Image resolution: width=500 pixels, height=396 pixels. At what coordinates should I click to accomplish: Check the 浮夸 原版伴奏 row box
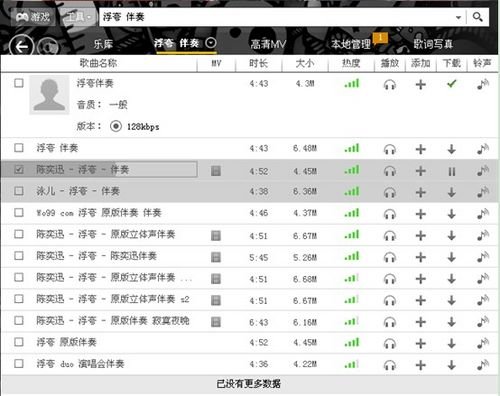pos(19,342)
